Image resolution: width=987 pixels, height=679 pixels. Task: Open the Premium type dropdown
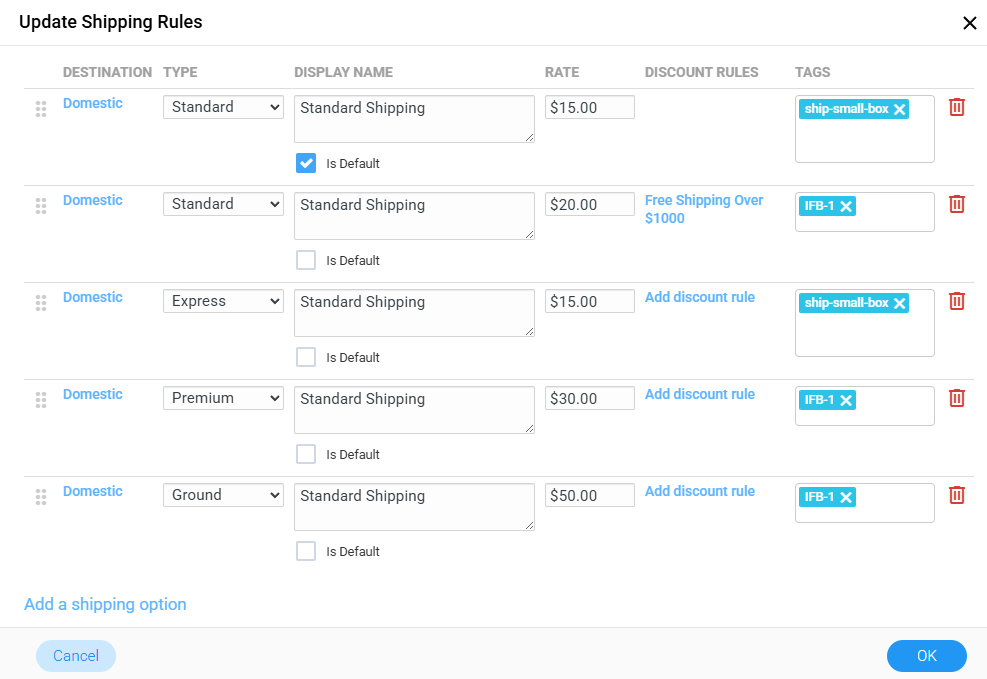(x=223, y=398)
